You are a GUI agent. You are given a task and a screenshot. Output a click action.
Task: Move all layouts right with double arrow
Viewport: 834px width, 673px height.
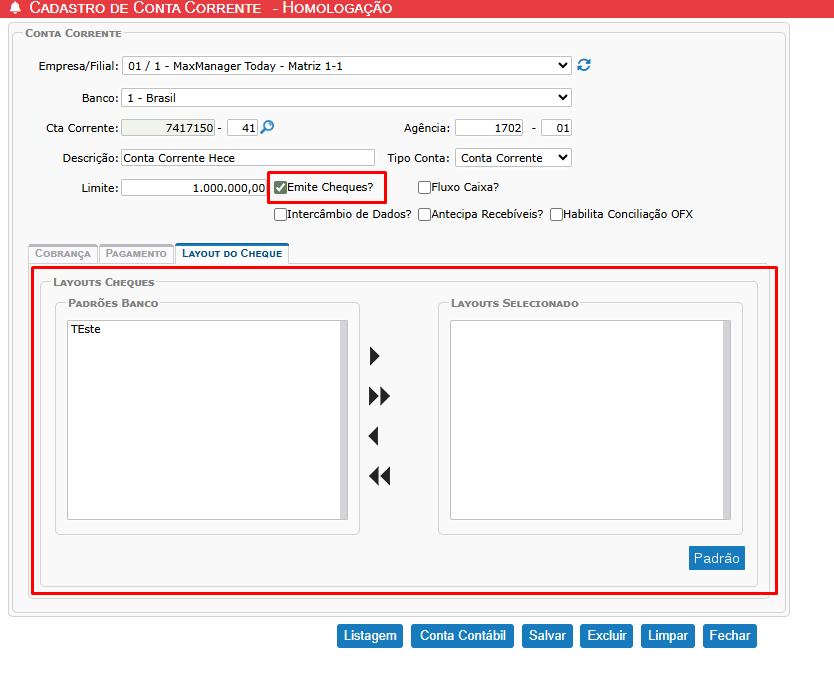(379, 397)
